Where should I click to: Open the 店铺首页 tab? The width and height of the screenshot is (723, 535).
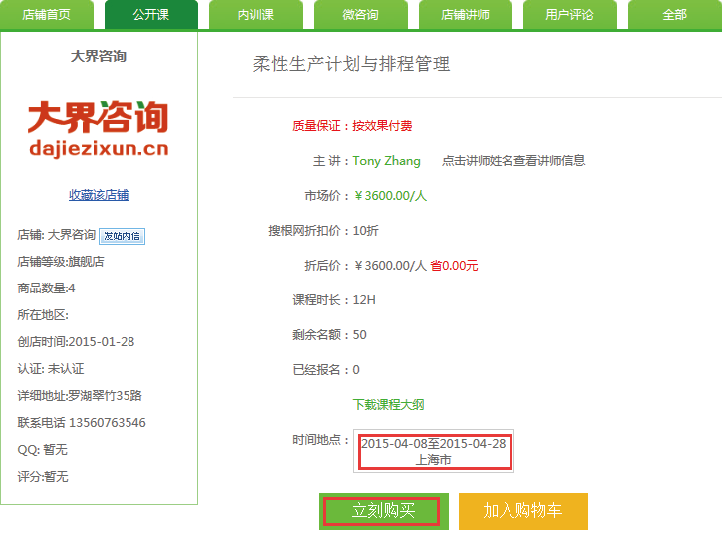47,15
